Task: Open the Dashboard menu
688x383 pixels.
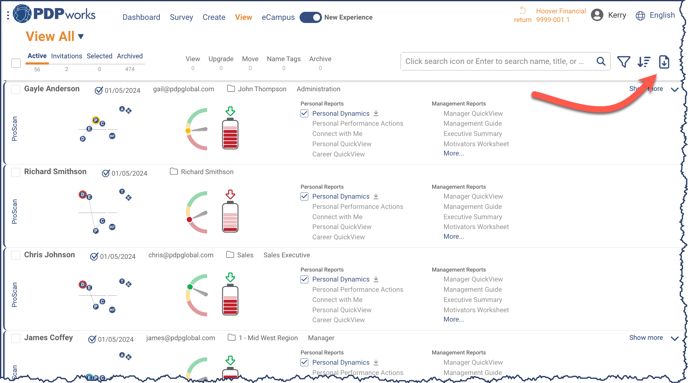Action: point(141,17)
